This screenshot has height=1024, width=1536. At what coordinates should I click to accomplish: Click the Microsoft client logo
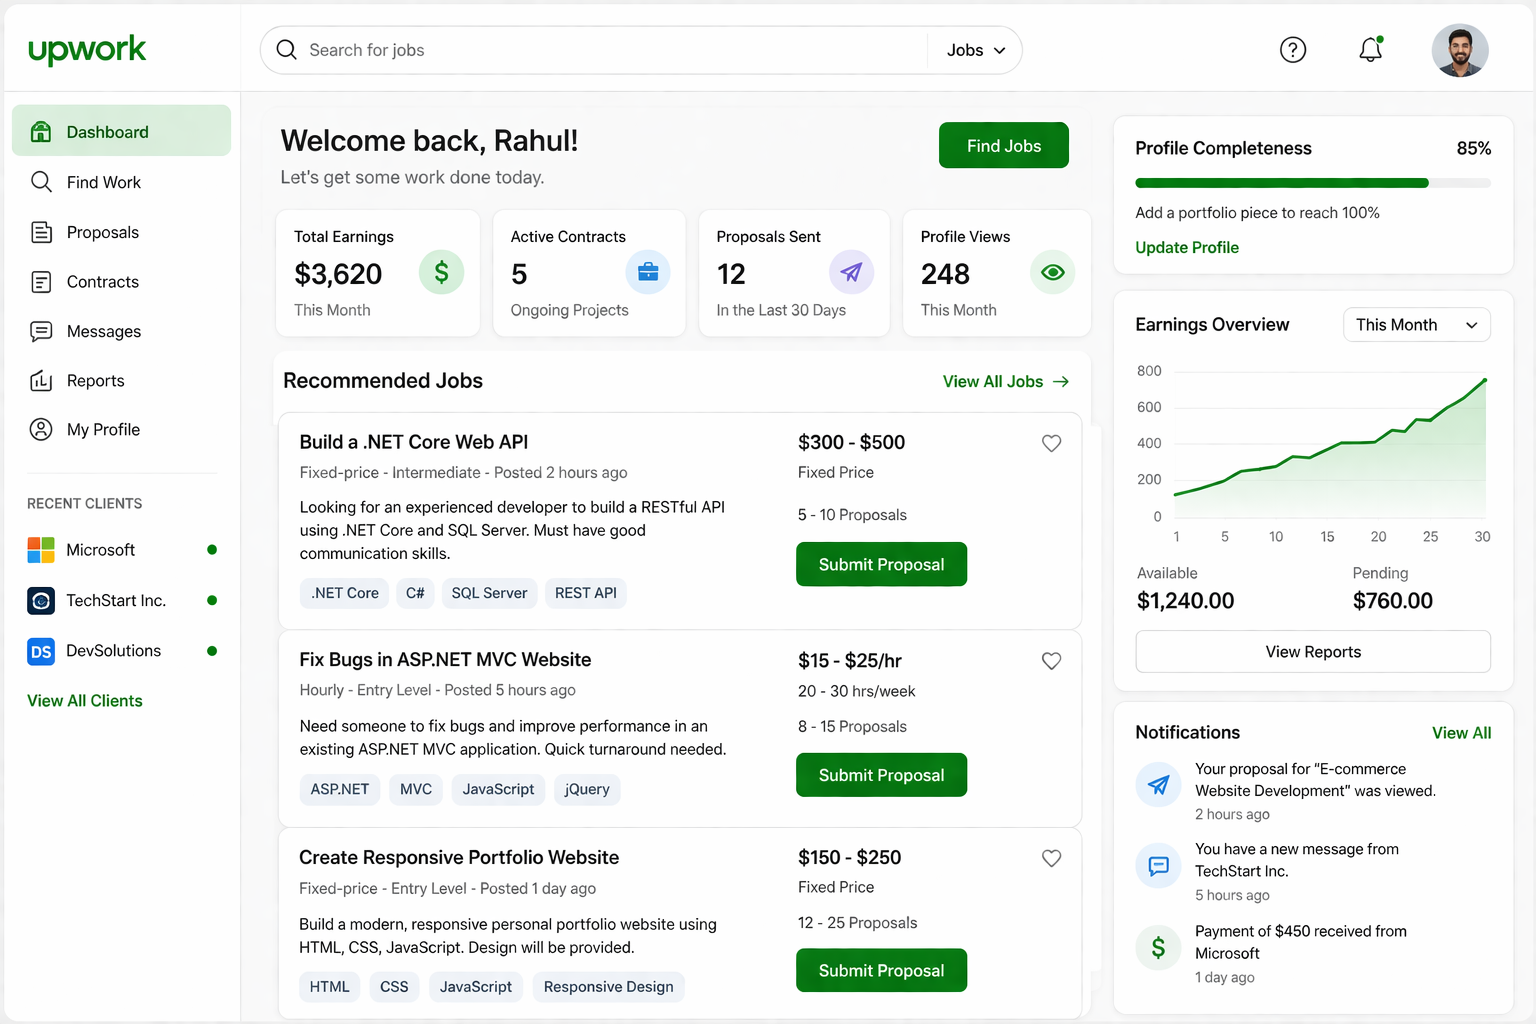point(40,549)
